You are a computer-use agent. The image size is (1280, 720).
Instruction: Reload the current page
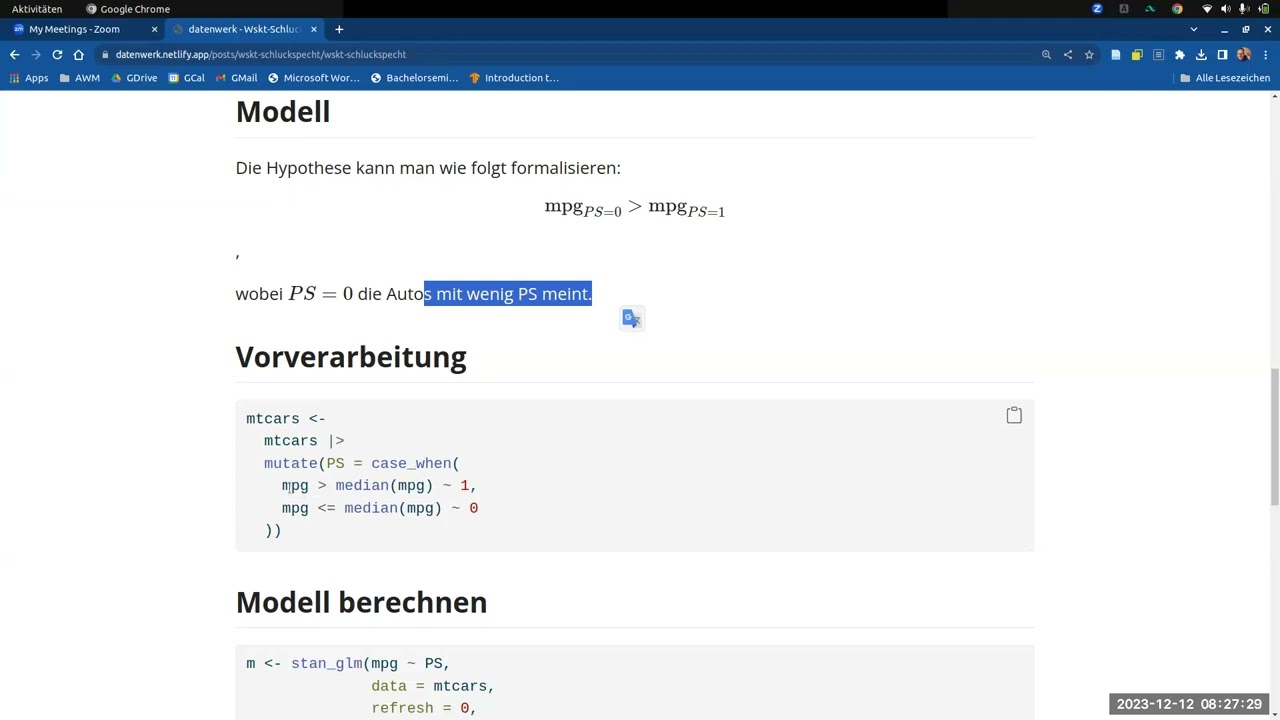click(57, 55)
